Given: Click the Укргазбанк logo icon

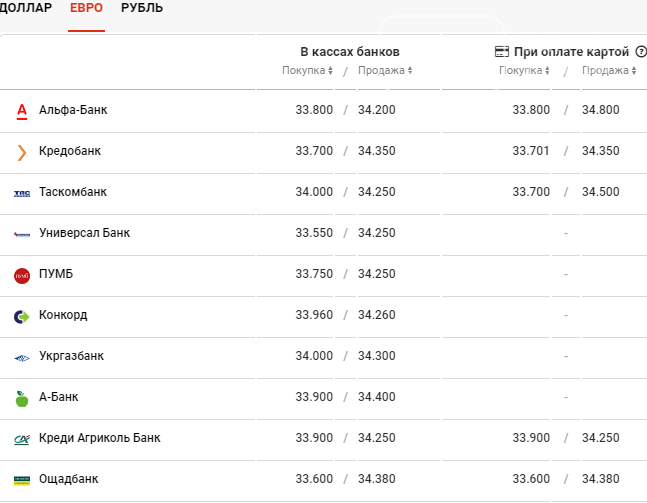Looking at the screenshot, I should [22, 357].
